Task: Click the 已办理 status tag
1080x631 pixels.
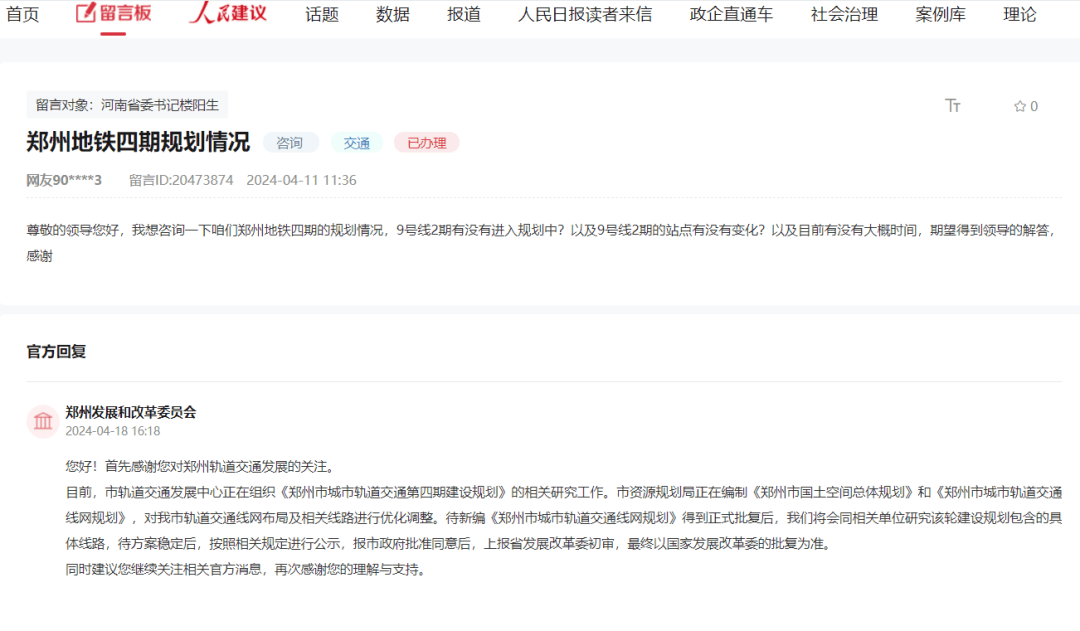Action: tap(426, 143)
